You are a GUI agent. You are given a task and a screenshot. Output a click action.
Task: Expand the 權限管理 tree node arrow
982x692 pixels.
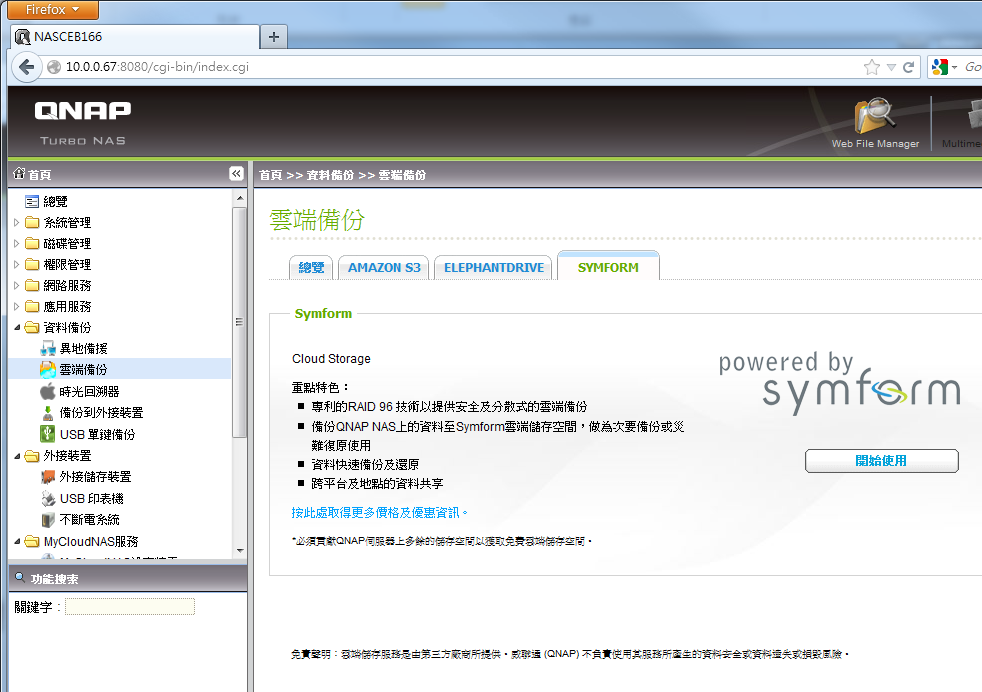click(x=16, y=264)
